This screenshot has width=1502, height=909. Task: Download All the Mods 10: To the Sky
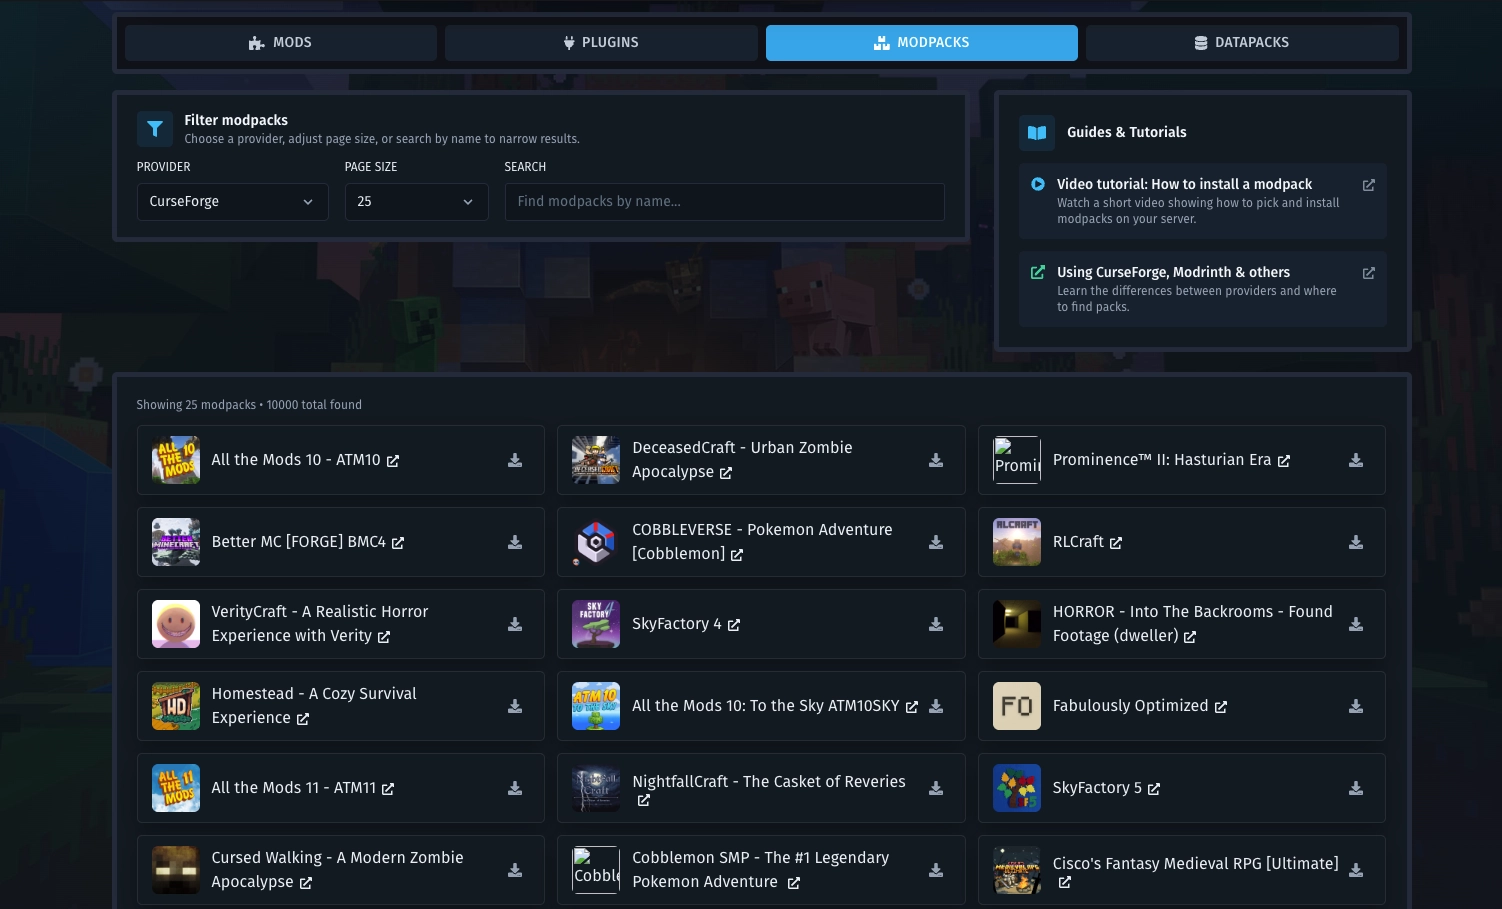[x=936, y=706]
